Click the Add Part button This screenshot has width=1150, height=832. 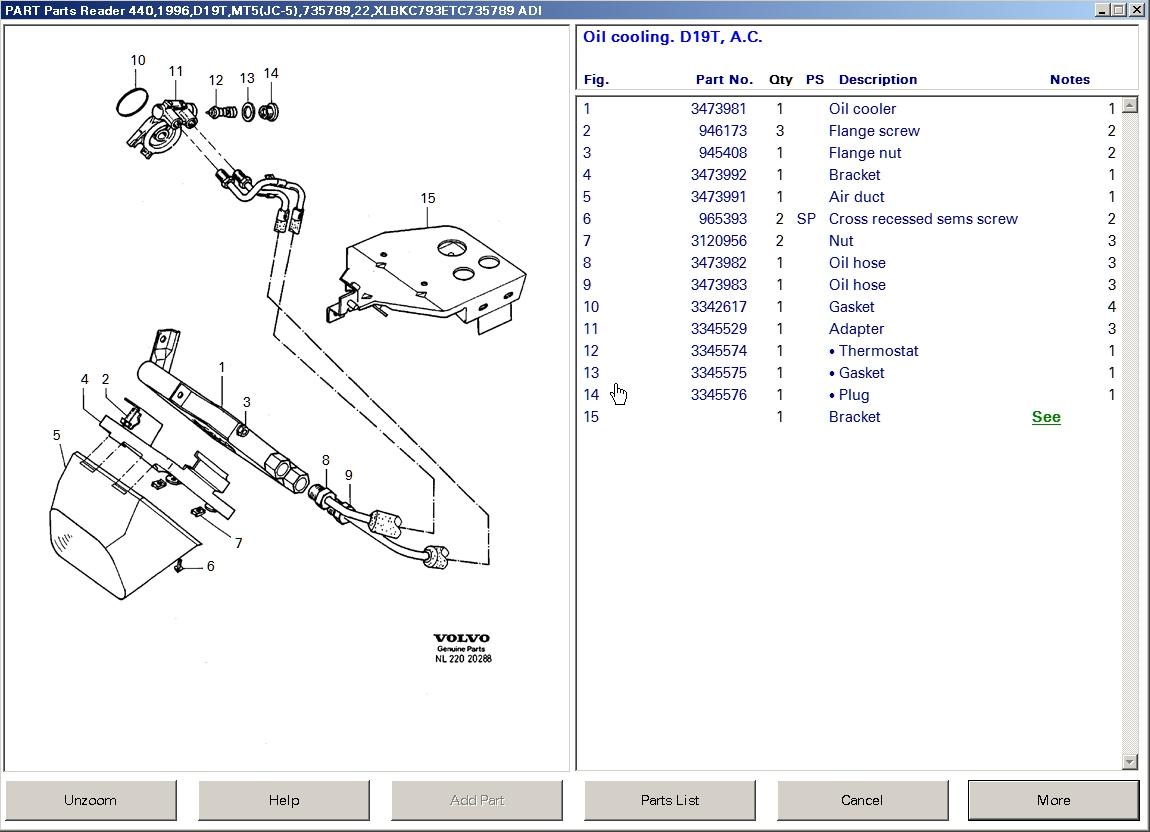(x=477, y=800)
